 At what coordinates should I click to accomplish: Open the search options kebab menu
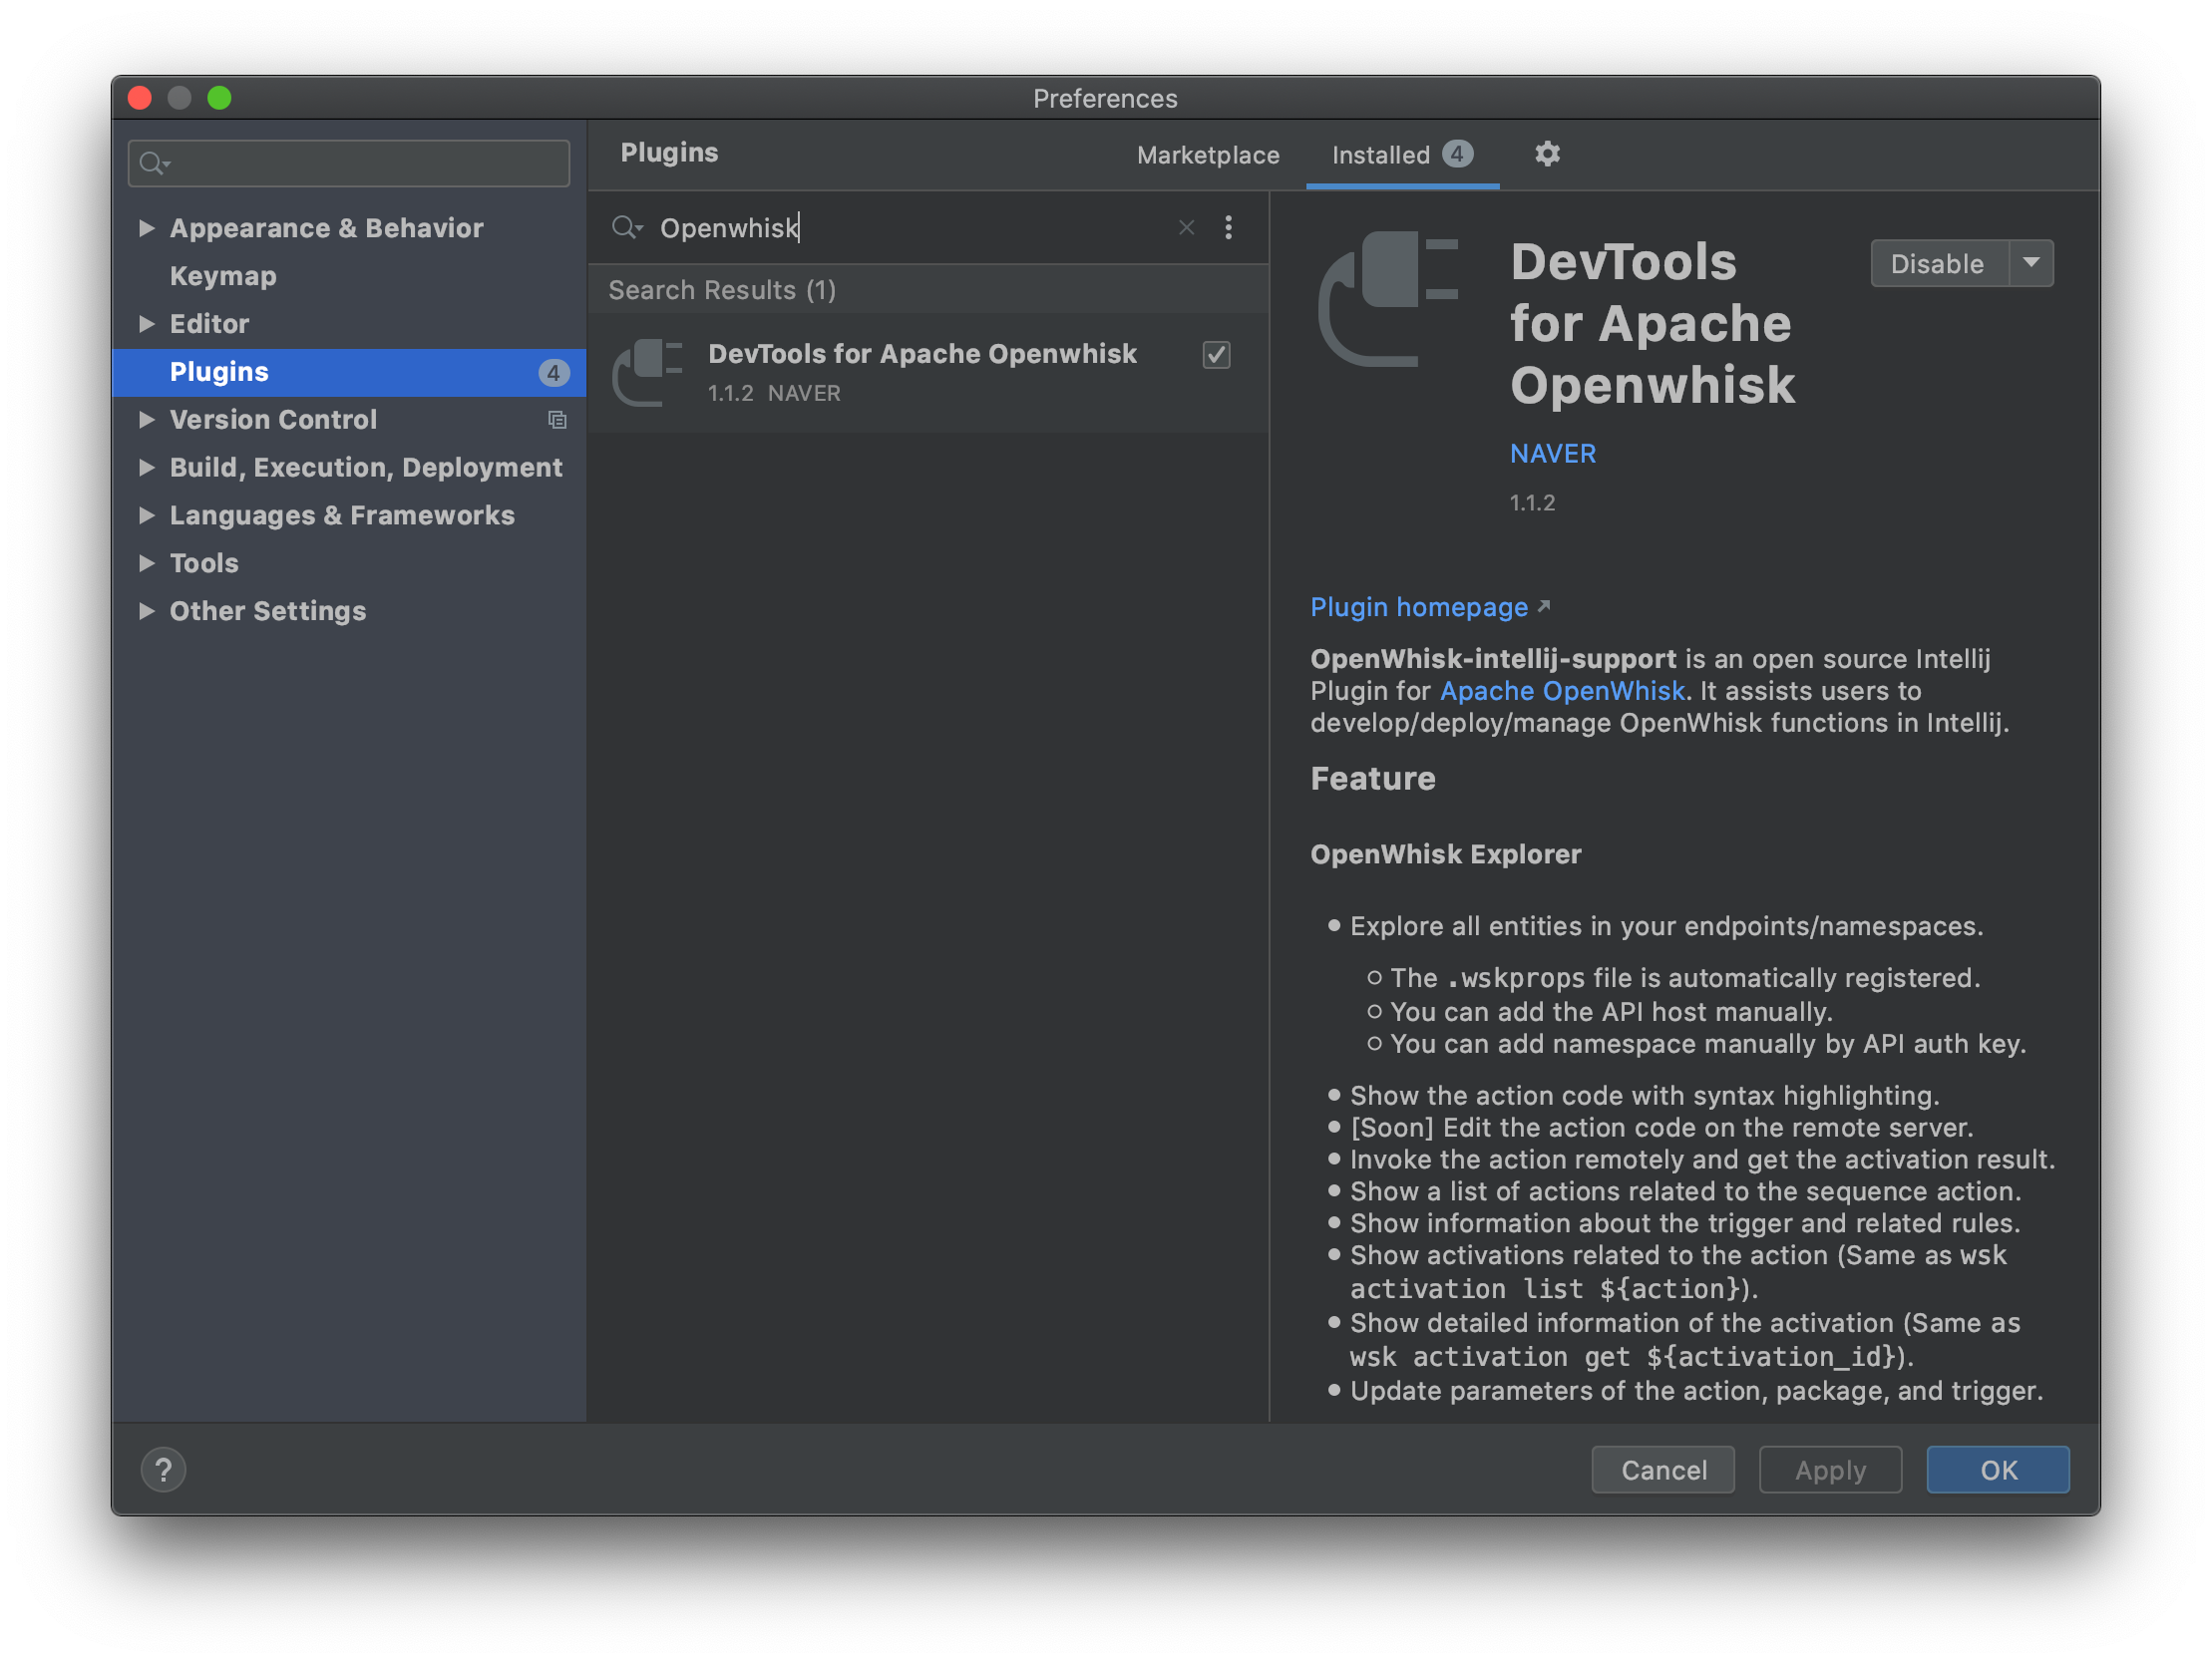[x=1229, y=228]
